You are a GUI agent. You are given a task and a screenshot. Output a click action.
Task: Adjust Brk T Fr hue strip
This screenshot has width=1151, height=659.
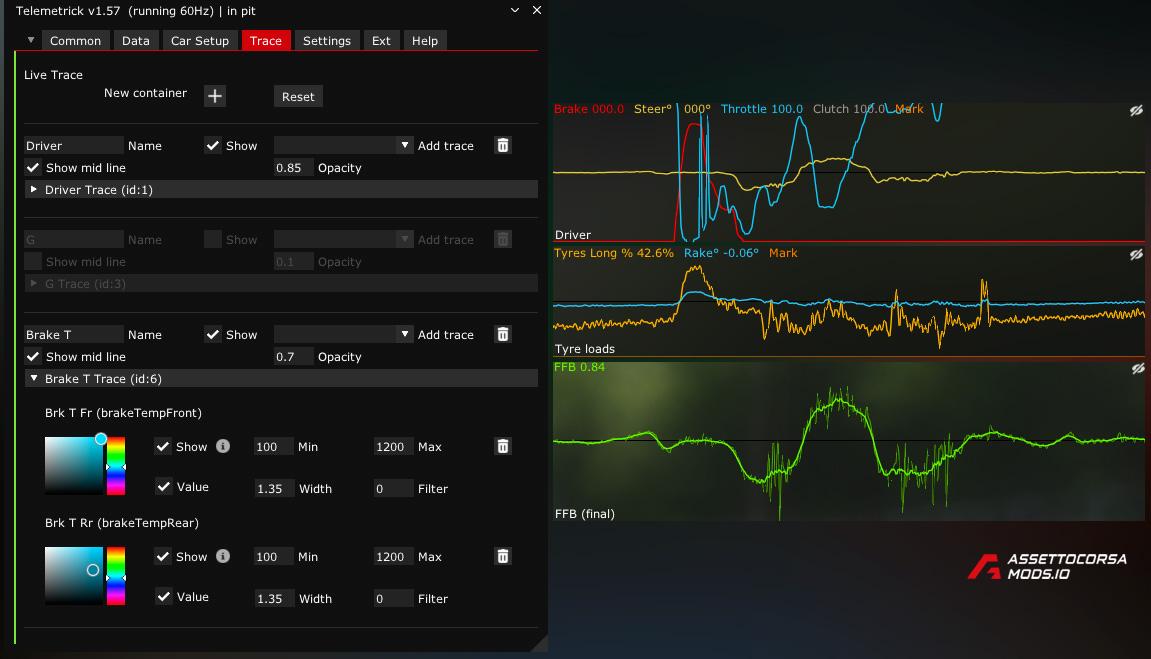coord(116,466)
